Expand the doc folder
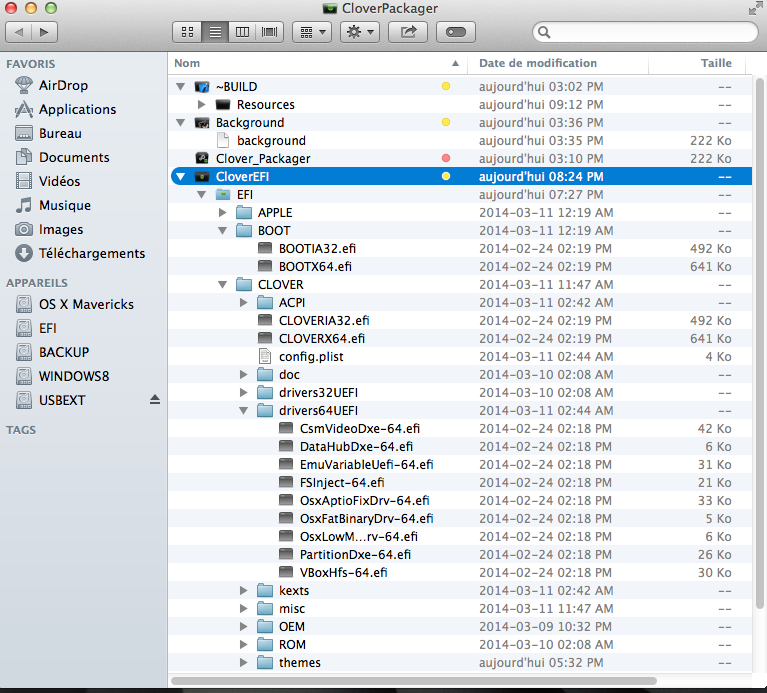 point(244,375)
